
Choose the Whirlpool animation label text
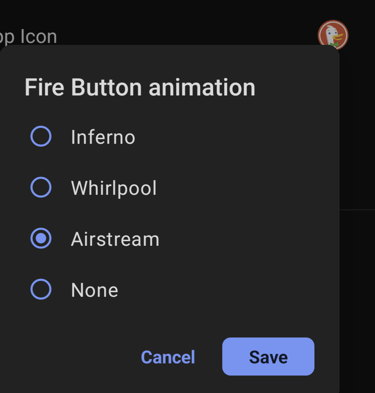114,188
